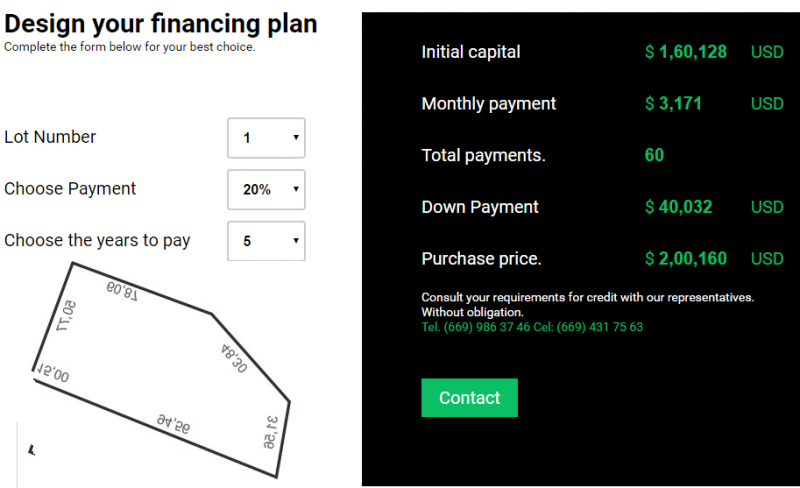Viewport: 800px width, 488px height.
Task: Click the 'Choose Payment' label
Action: (x=70, y=189)
